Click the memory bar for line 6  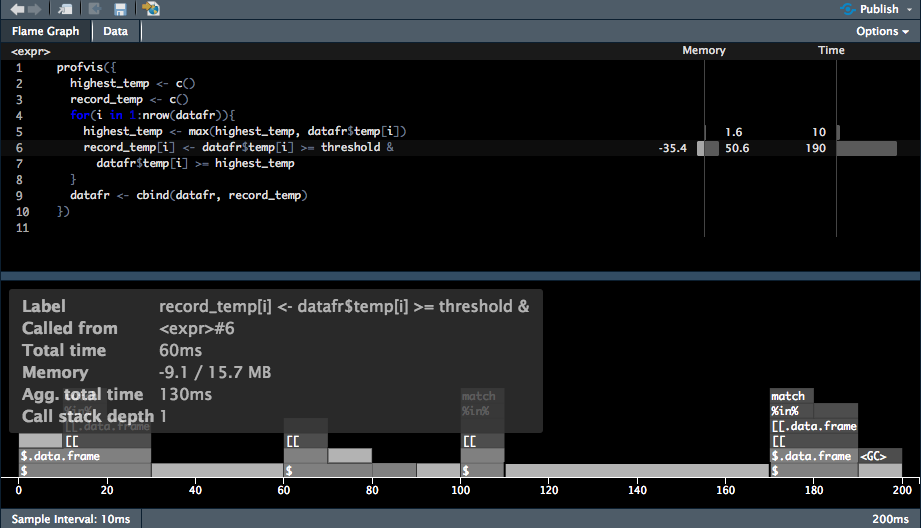(708, 148)
